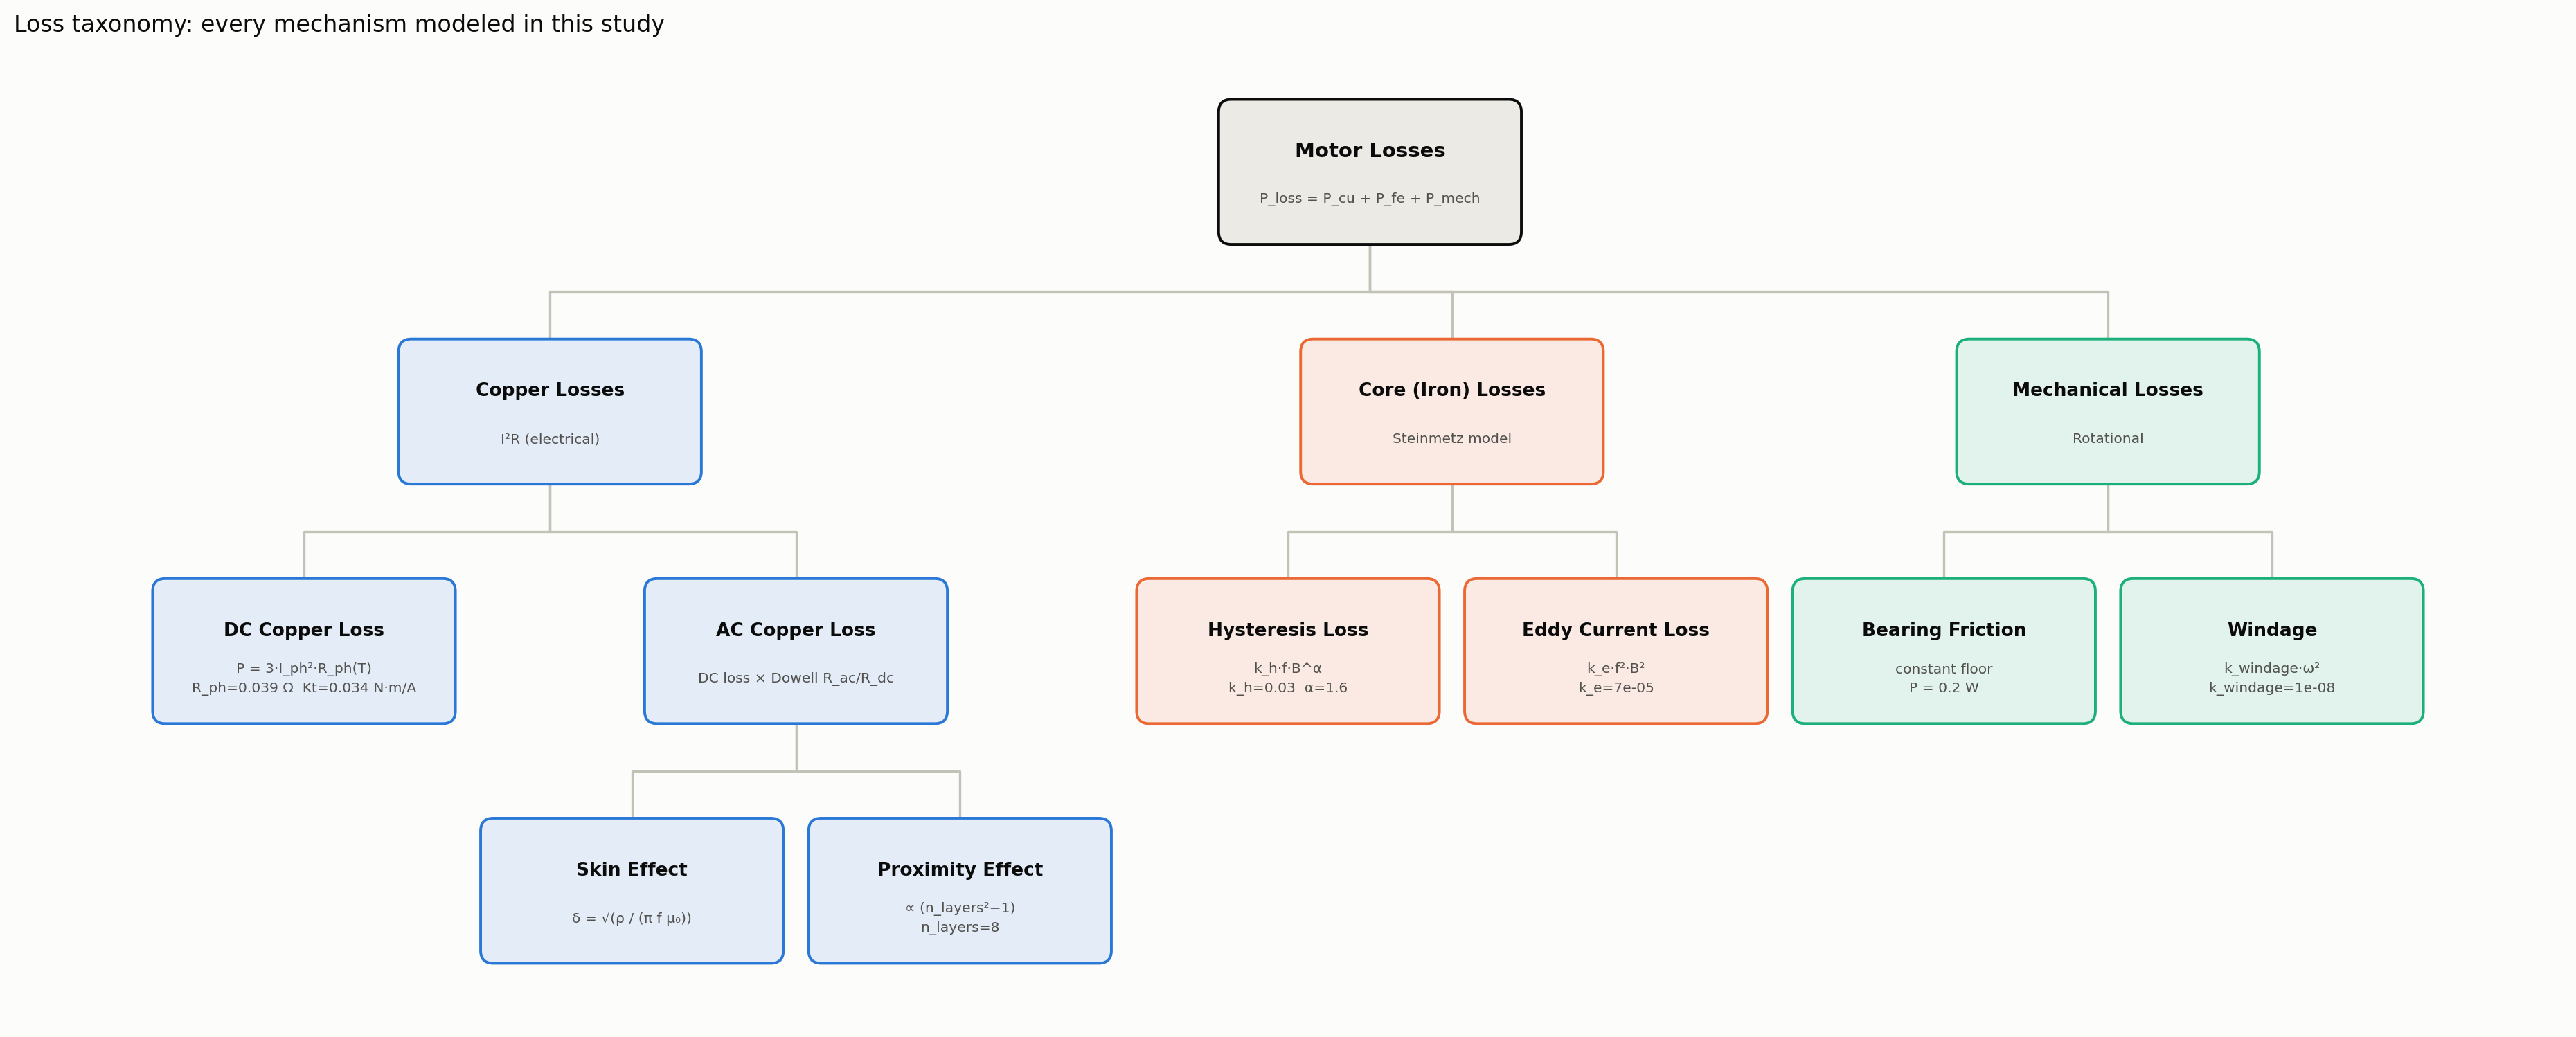The height and width of the screenshot is (1037, 2576).
Task: Click 'k_h=0.03 α=1.6' parameter text
Action: pyautogui.click(x=1287, y=688)
